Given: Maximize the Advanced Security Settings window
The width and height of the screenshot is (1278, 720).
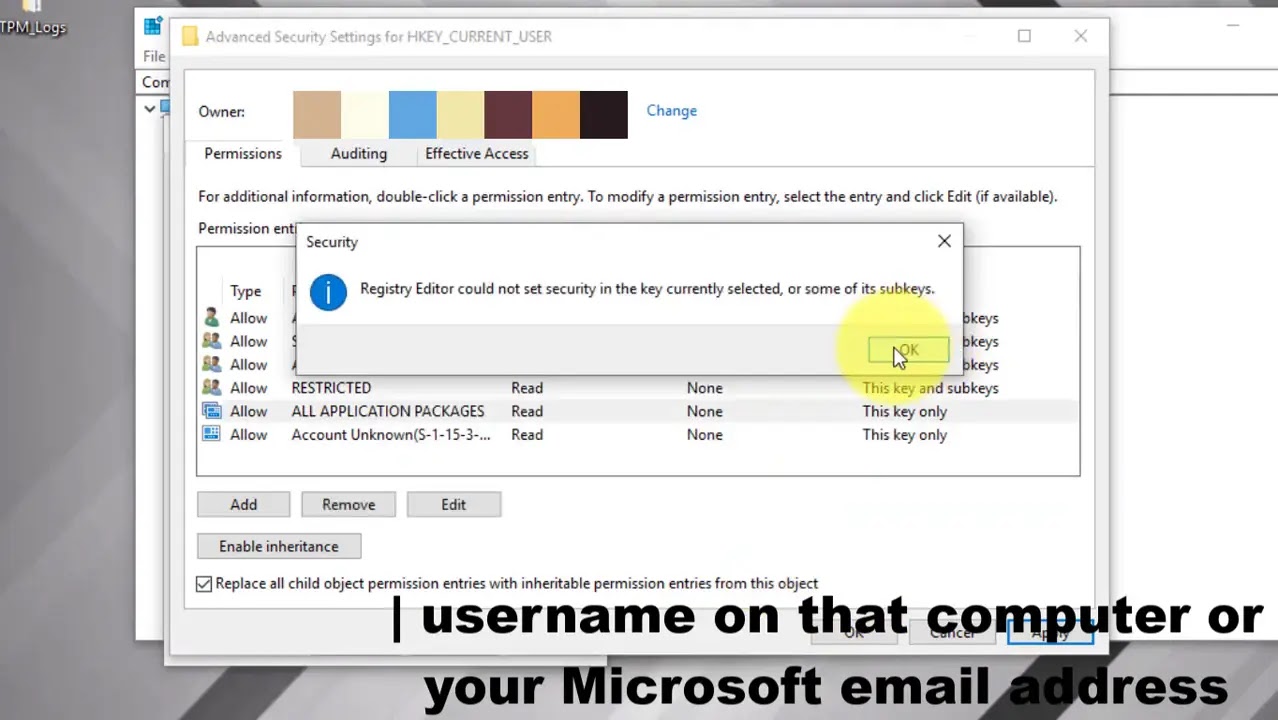Looking at the screenshot, I should [x=1024, y=36].
